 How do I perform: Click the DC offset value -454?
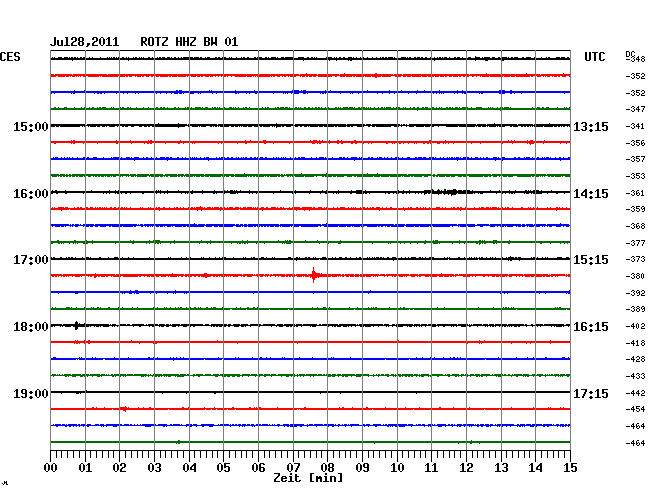[635, 409]
